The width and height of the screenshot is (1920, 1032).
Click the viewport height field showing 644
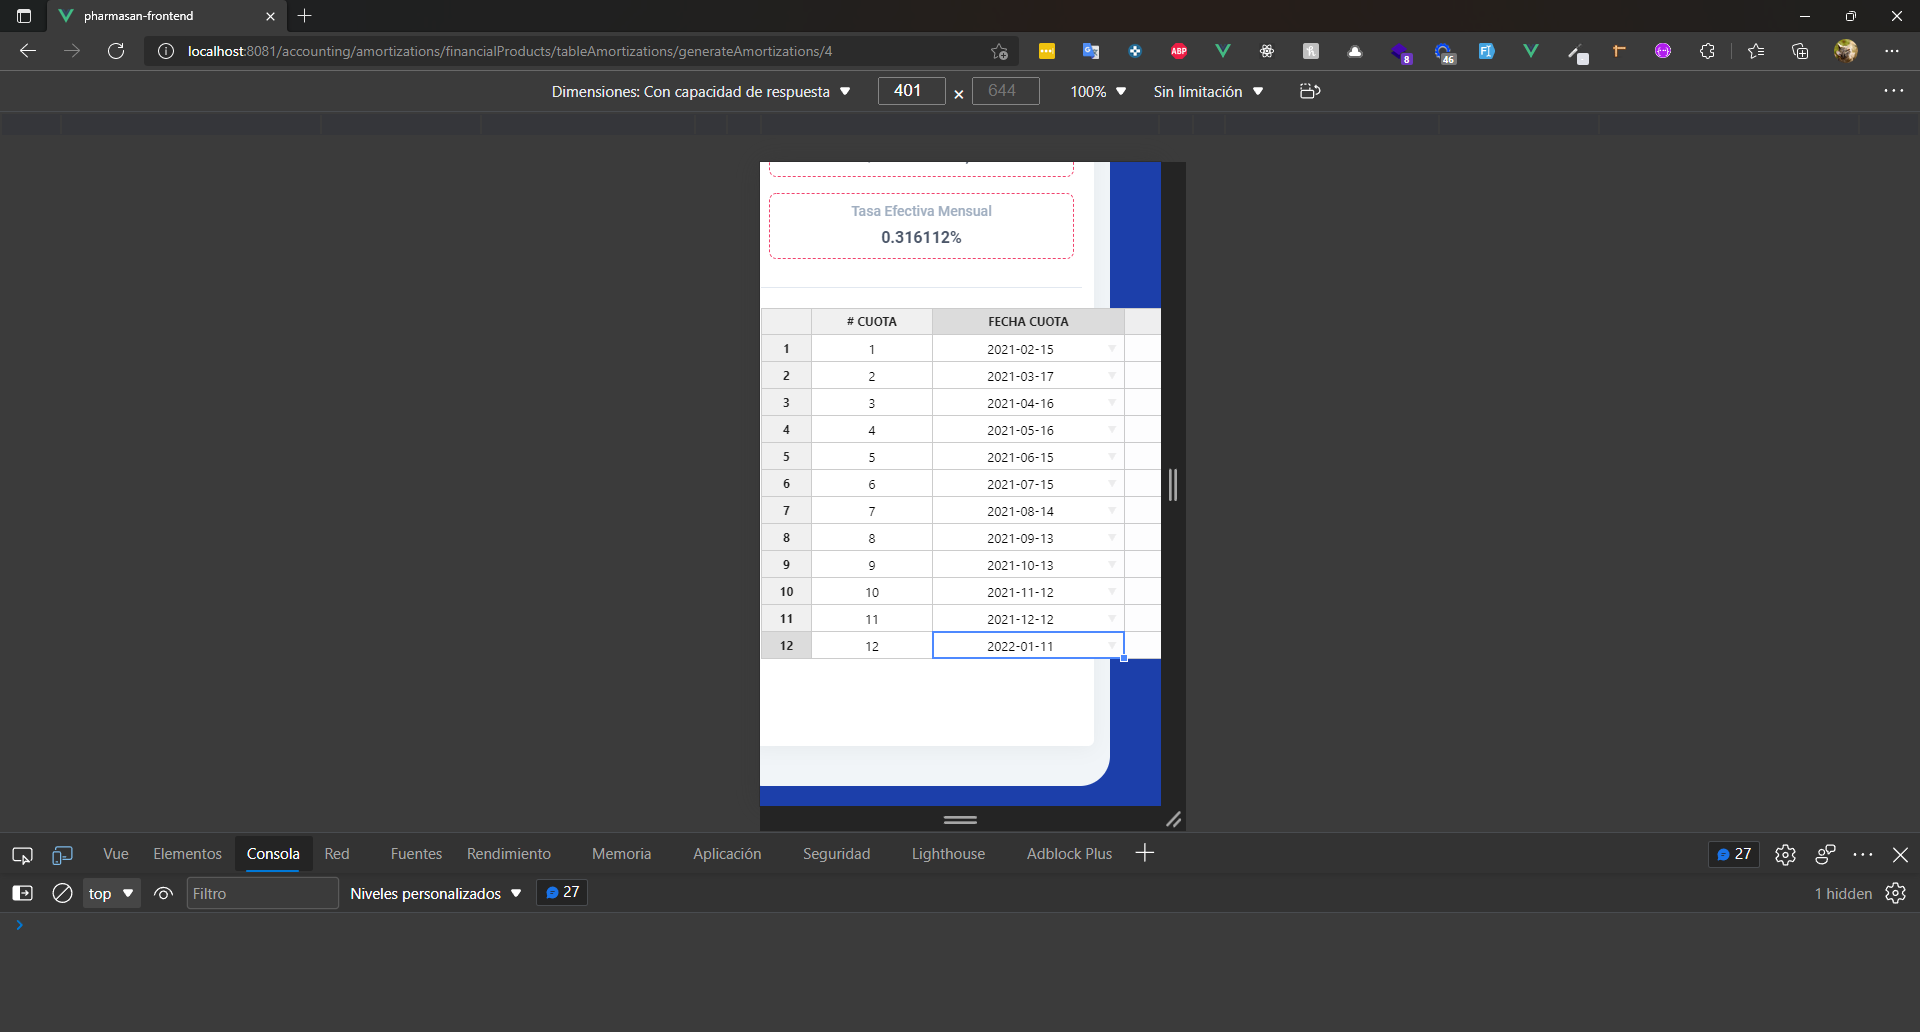point(1005,91)
